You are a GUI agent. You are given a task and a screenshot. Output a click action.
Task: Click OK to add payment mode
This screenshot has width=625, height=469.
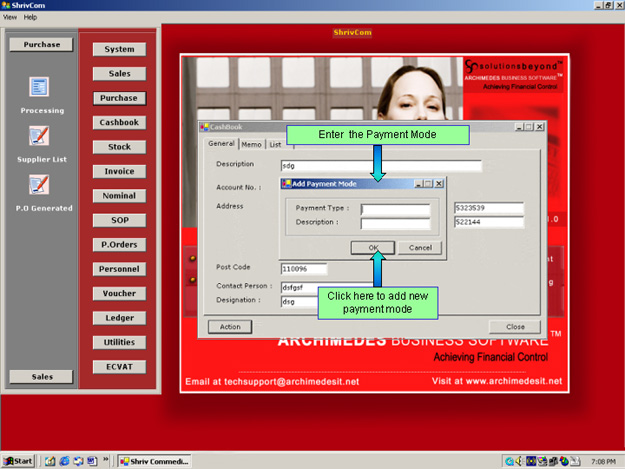point(373,247)
